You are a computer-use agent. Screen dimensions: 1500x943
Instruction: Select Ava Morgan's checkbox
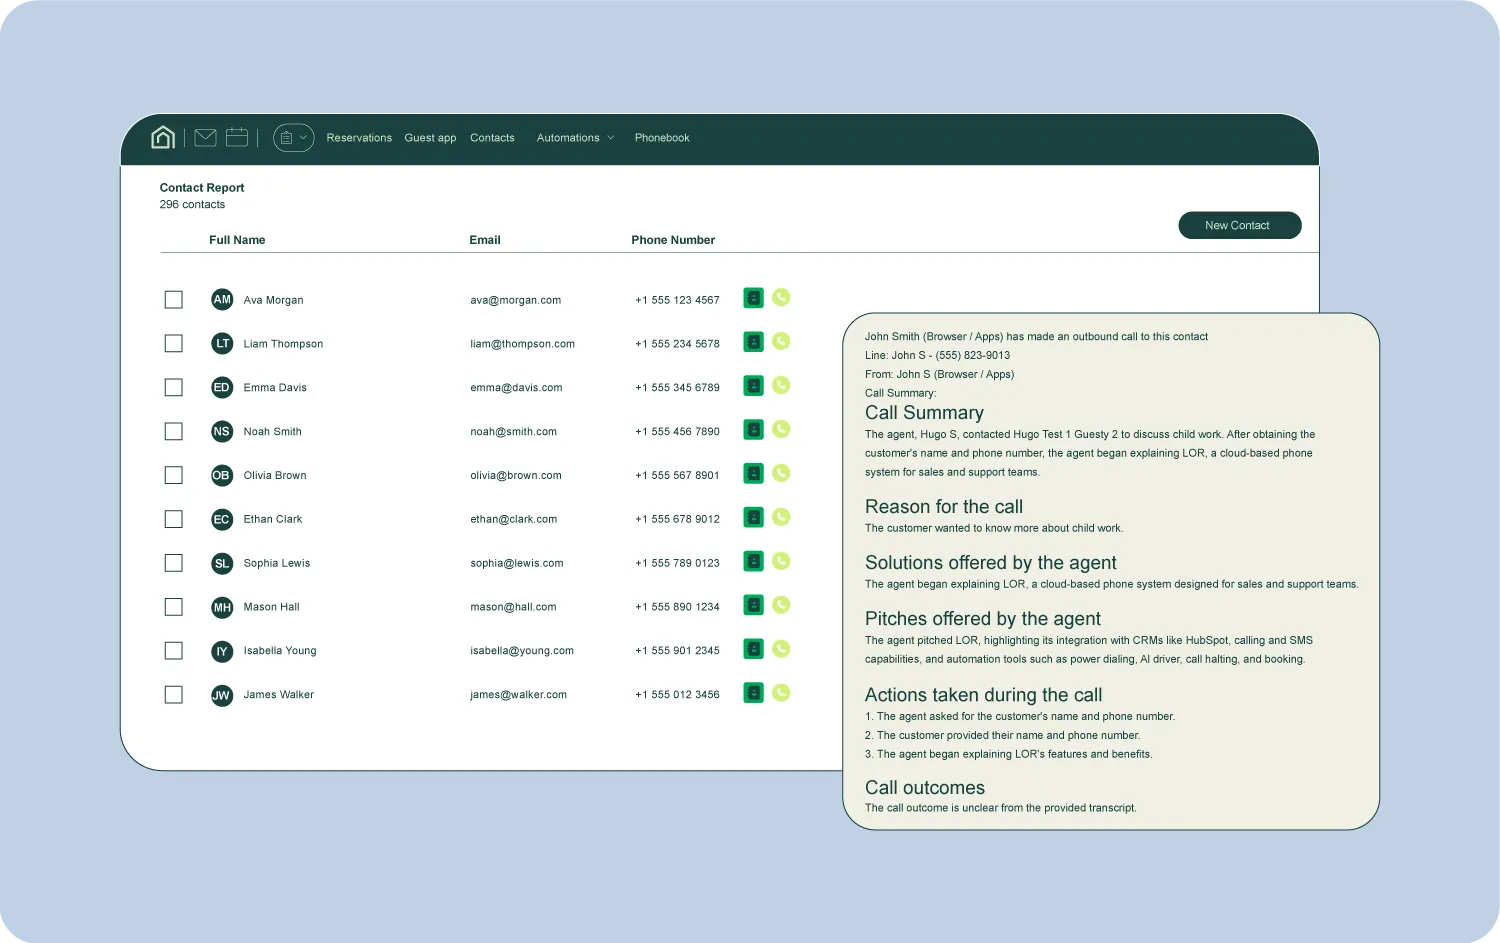174,300
